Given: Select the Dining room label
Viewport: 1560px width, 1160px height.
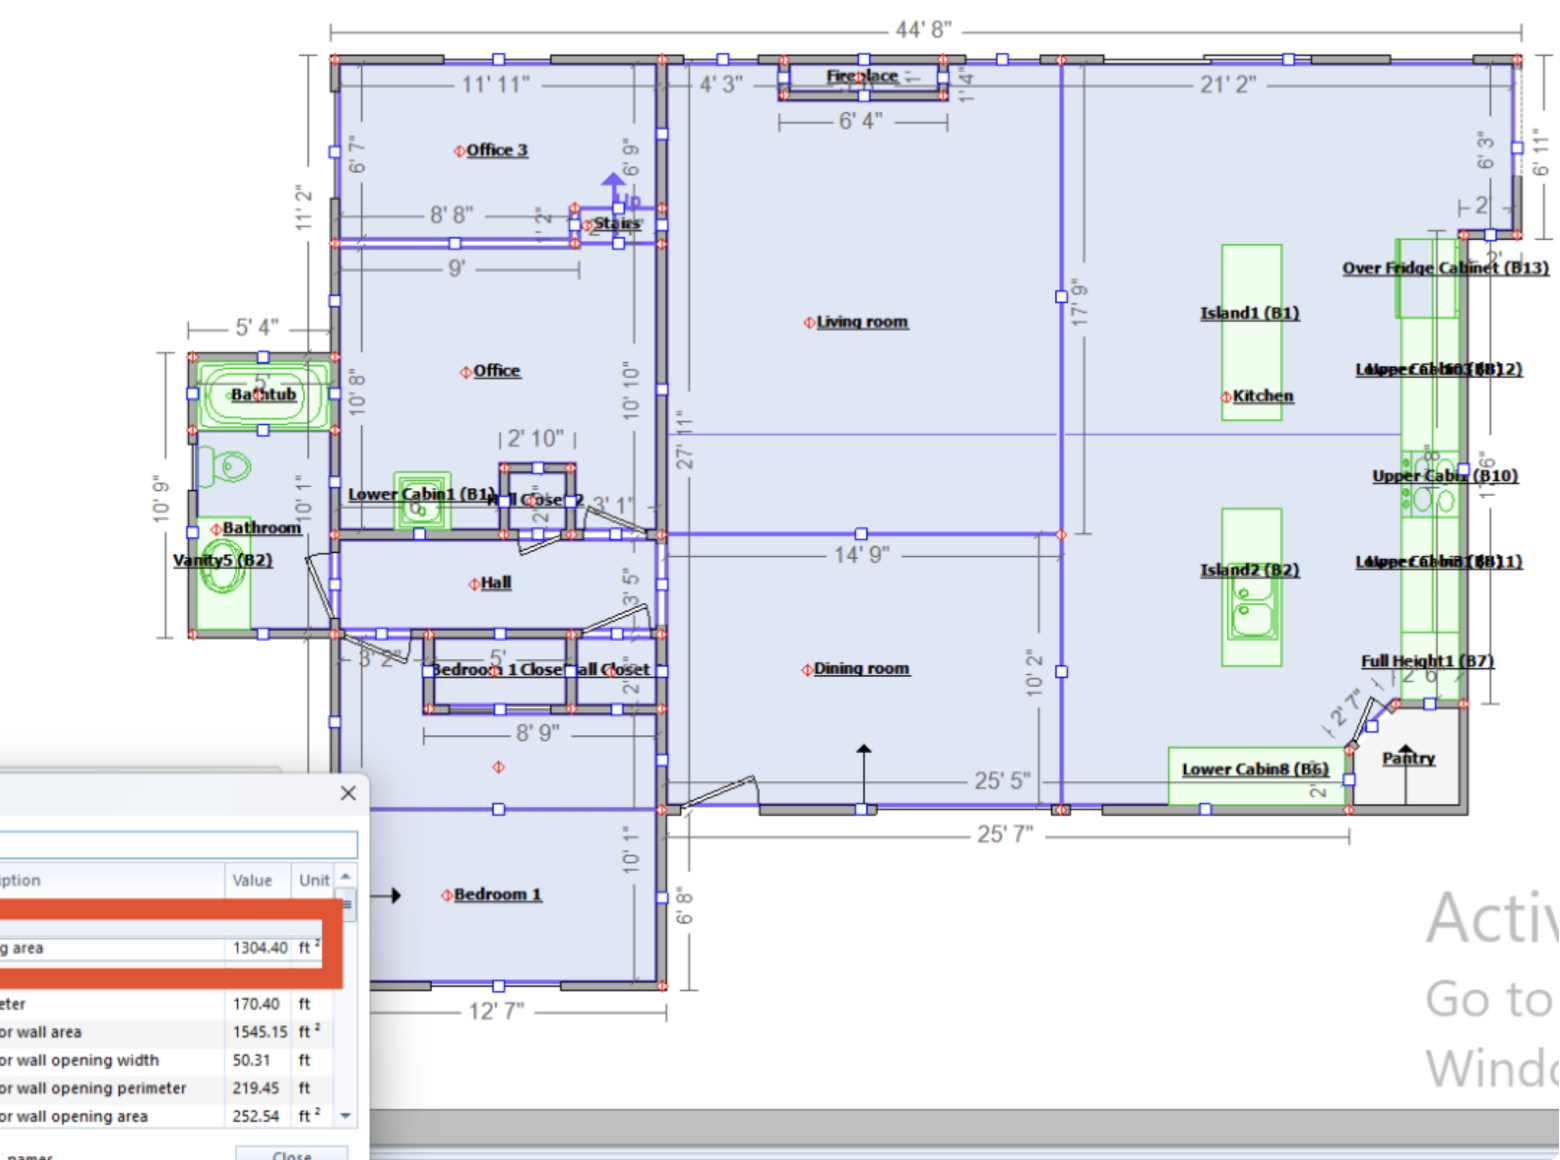Looking at the screenshot, I should coord(861,669).
